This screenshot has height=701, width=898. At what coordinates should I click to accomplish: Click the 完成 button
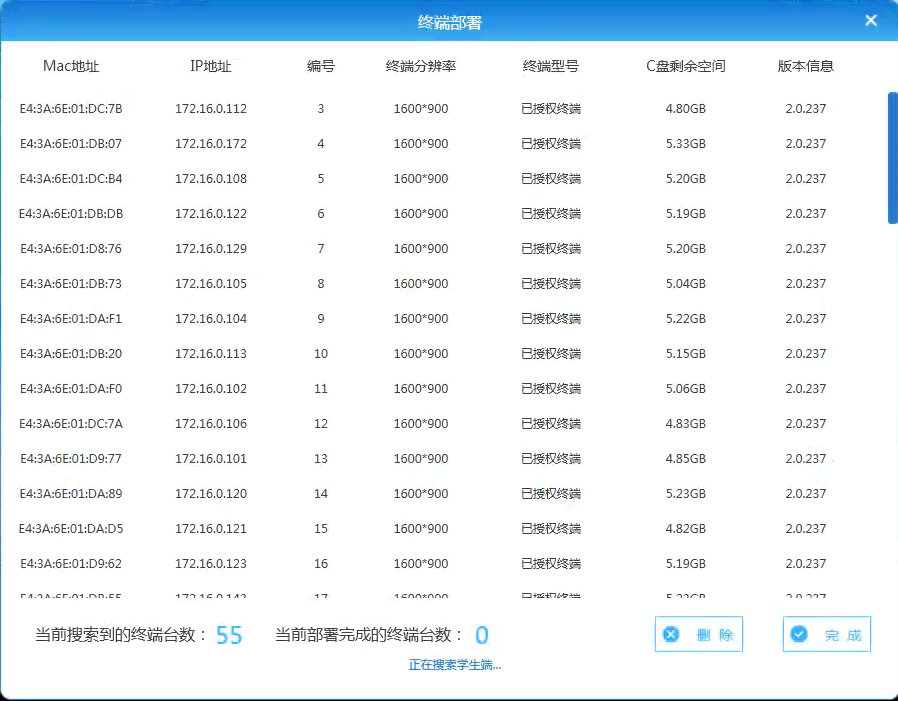pos(827,634)
